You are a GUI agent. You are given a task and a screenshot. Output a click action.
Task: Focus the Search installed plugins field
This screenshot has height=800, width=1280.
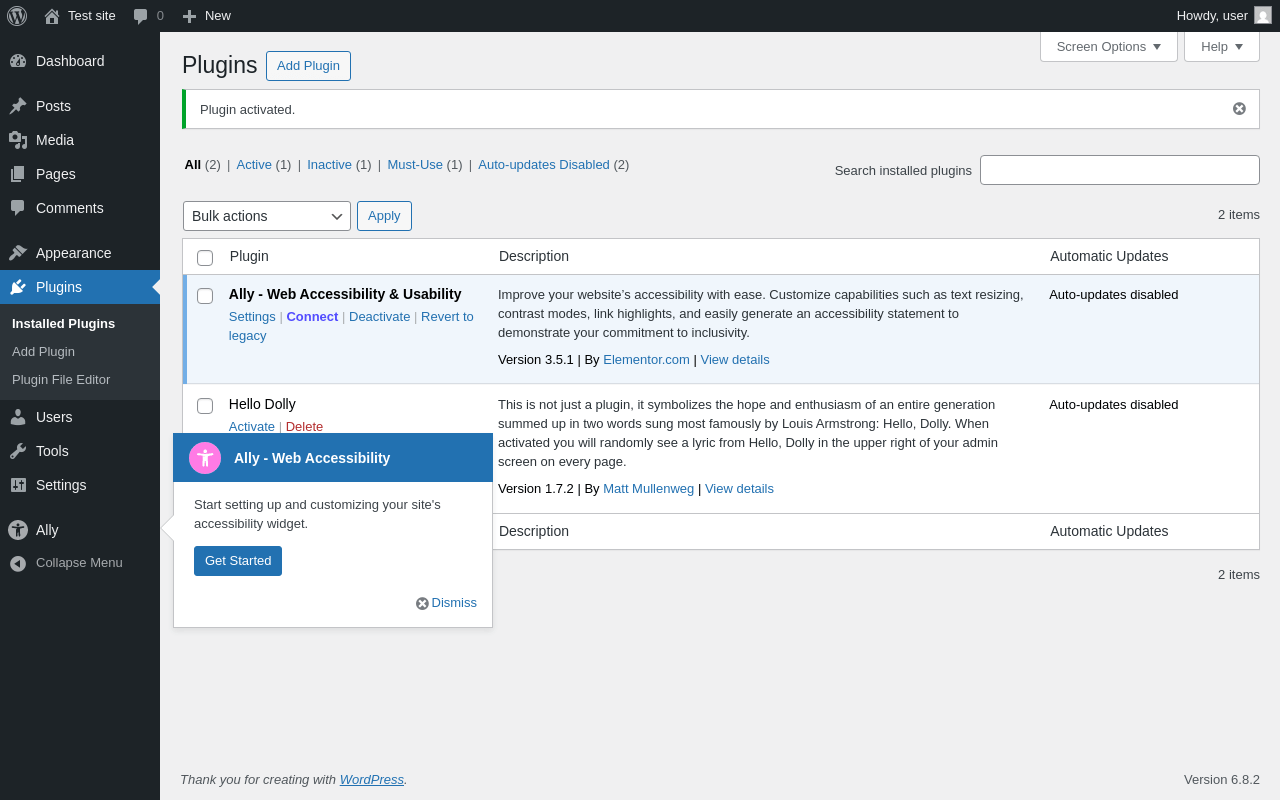point(1120,170)
